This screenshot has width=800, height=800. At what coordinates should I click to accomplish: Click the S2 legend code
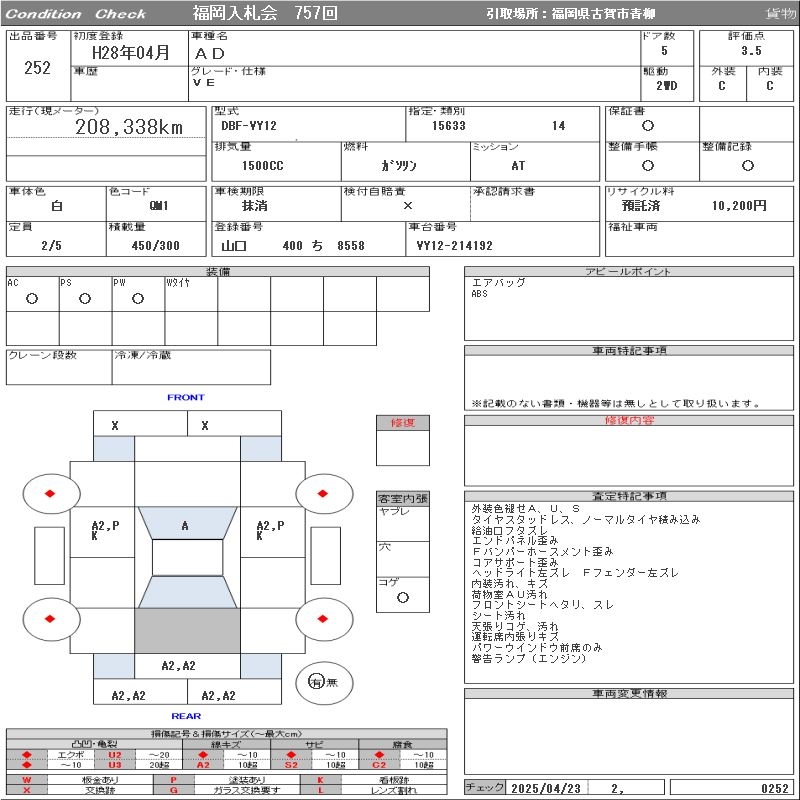point(291,765)
